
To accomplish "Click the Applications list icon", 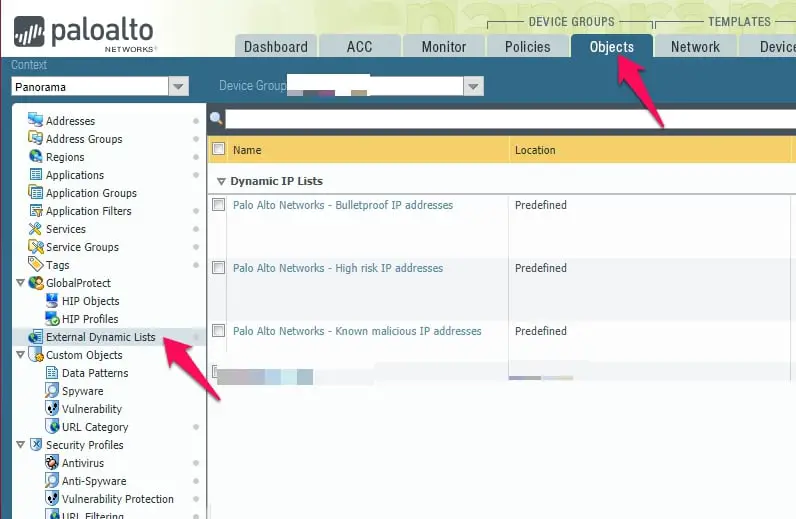I will [x=36, y=175].
